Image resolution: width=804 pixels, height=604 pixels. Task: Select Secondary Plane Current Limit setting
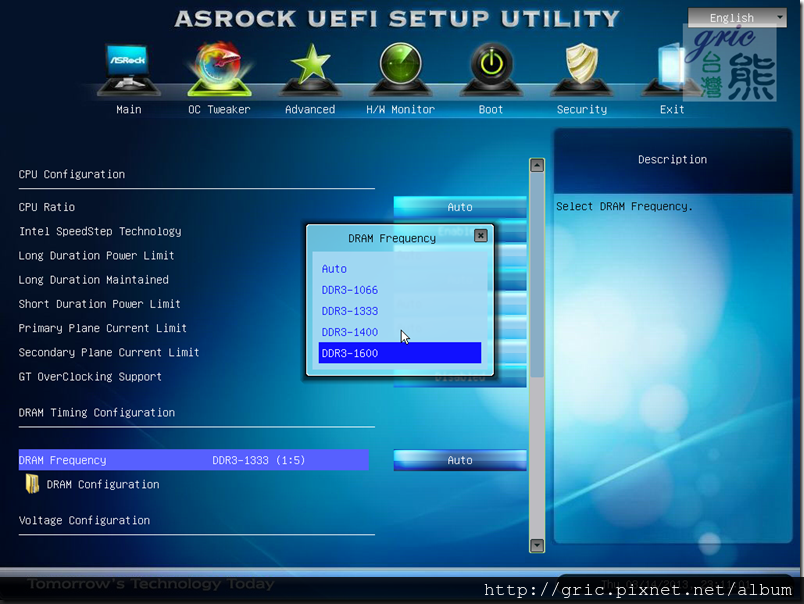(109, 352)
